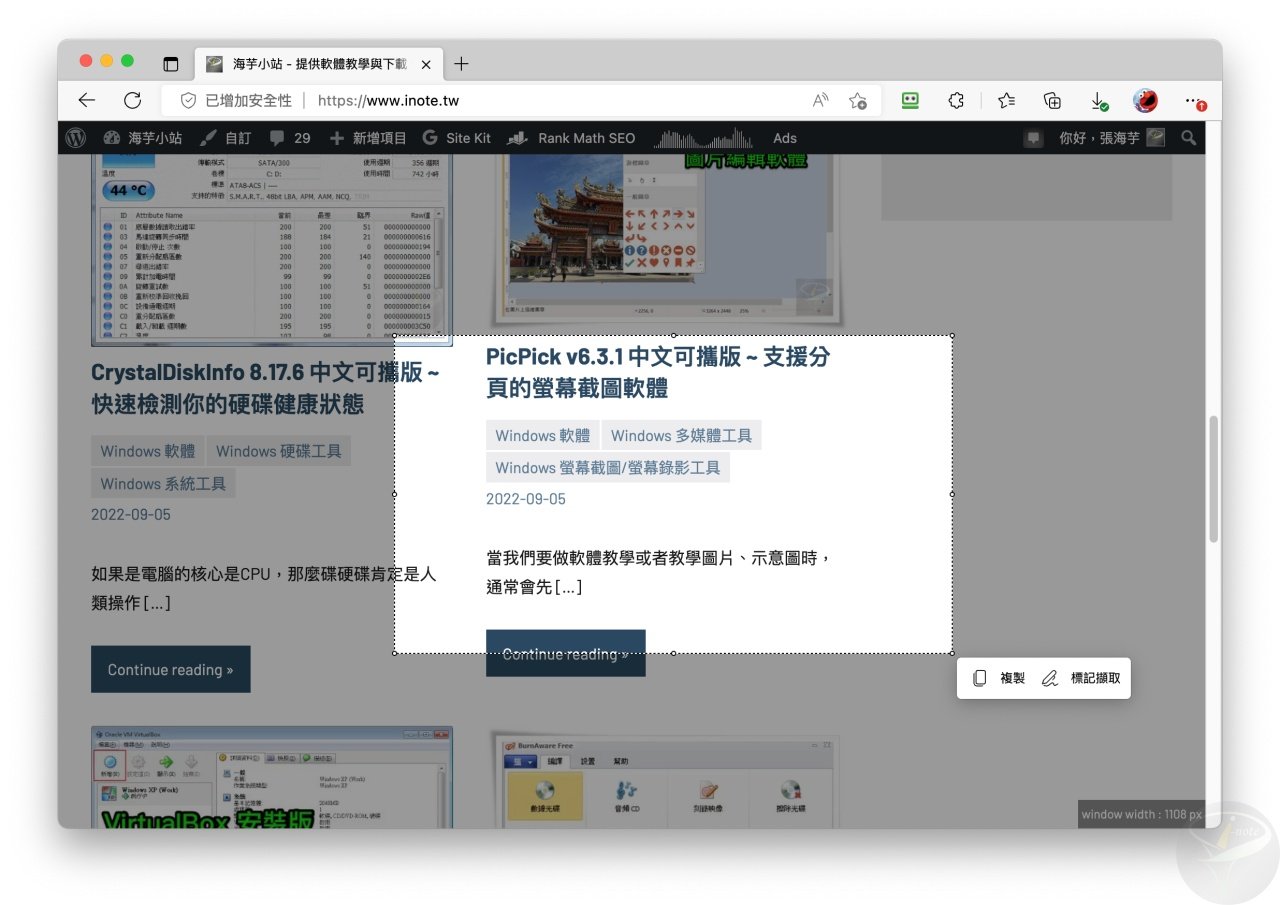Open Rank Math SEO from the admin bar
1280x905 pixels.
[572, 137]
